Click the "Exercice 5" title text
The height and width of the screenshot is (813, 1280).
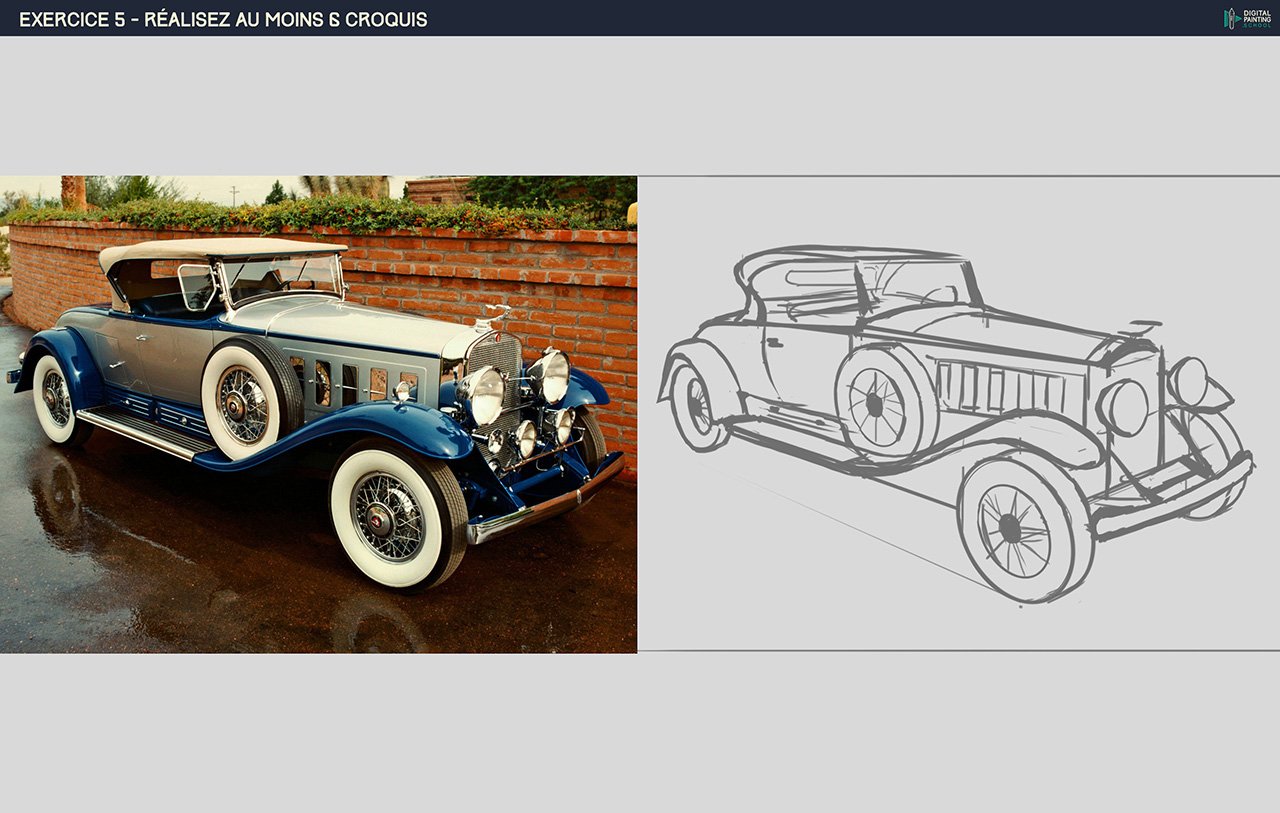[x=223, y=19]
